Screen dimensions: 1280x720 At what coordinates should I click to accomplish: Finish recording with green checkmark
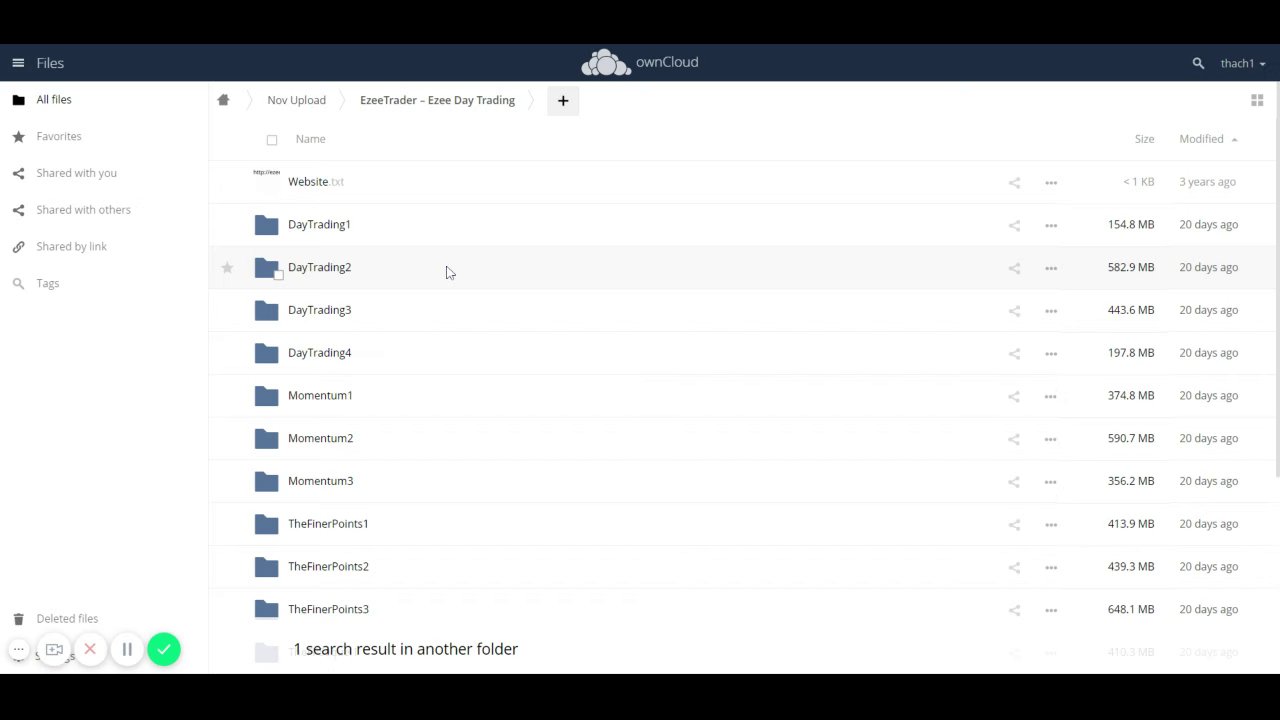(164, 650)
